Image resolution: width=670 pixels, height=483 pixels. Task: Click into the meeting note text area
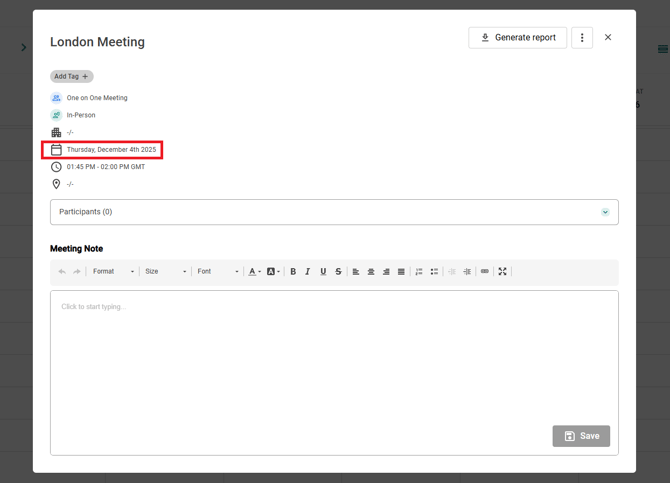click(x=334, y=373)
